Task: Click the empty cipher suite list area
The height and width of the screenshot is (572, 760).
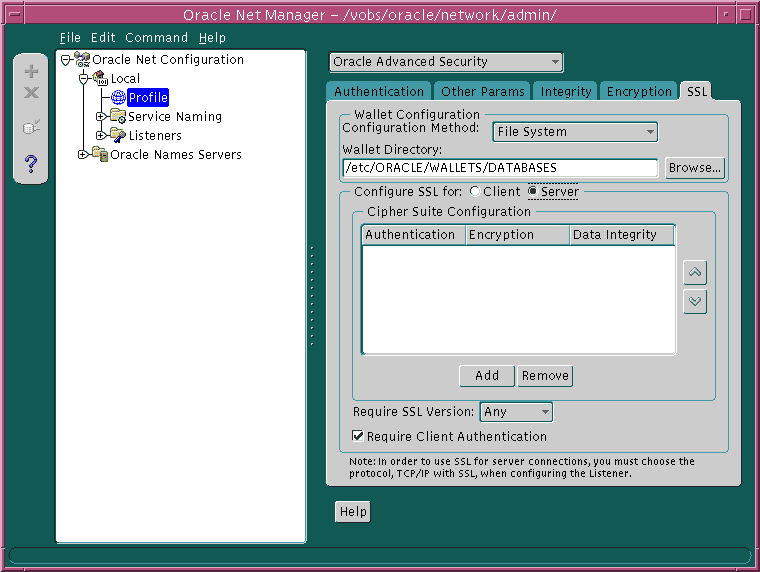Action: pos(519,299)
